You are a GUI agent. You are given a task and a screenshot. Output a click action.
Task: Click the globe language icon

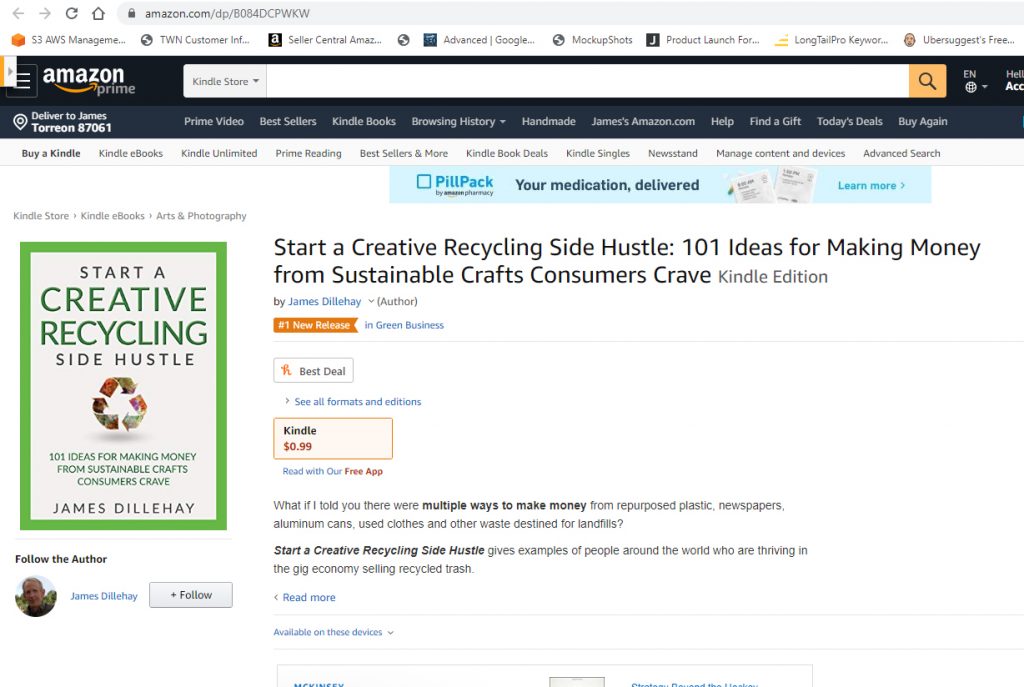click(x=971, y=87)
